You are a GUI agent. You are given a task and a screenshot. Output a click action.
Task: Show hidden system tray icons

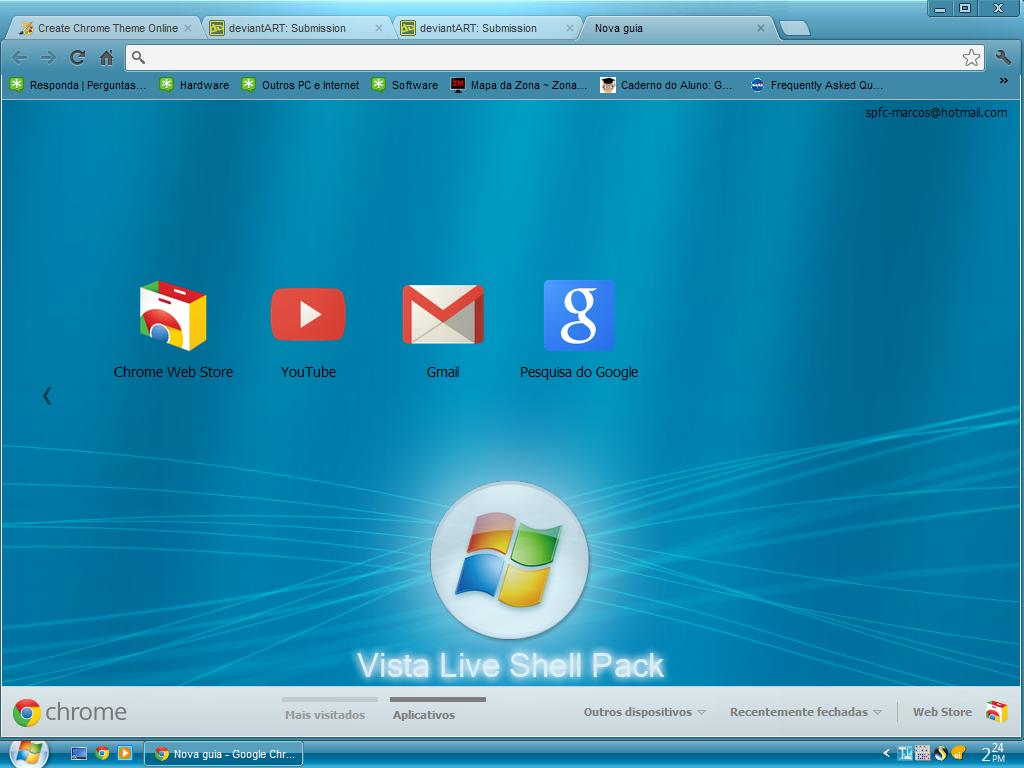tap(886, 753)
